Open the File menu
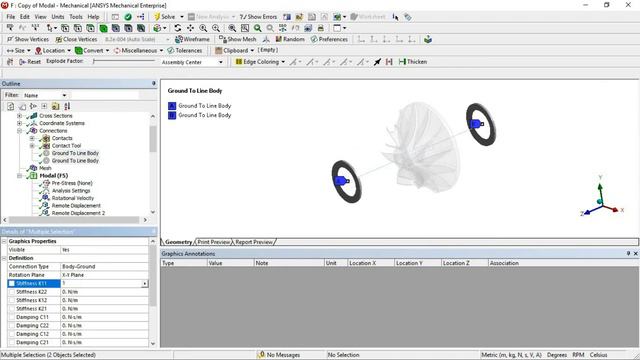Screen dimensions: 640x360 tap(11, 17)
